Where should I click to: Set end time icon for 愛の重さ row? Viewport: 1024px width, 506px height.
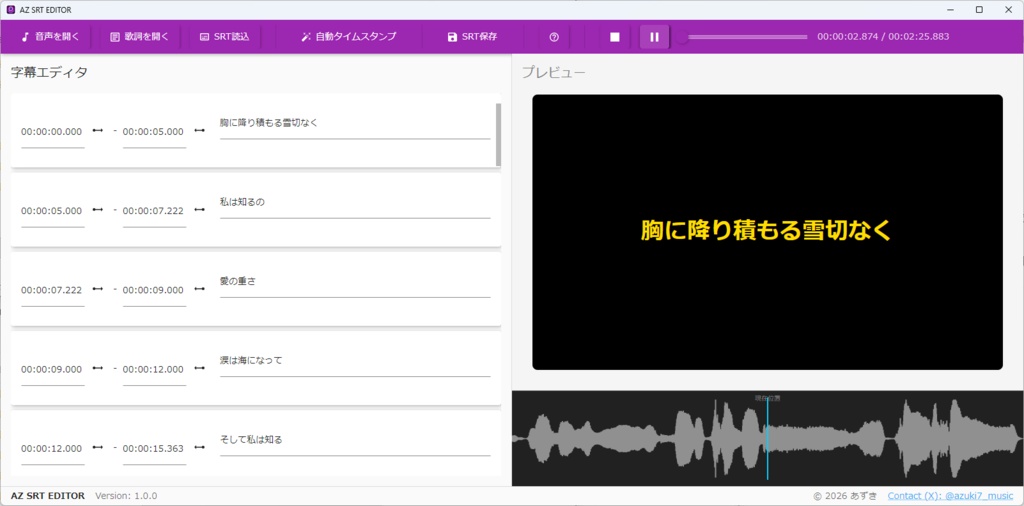coord(199,289)
